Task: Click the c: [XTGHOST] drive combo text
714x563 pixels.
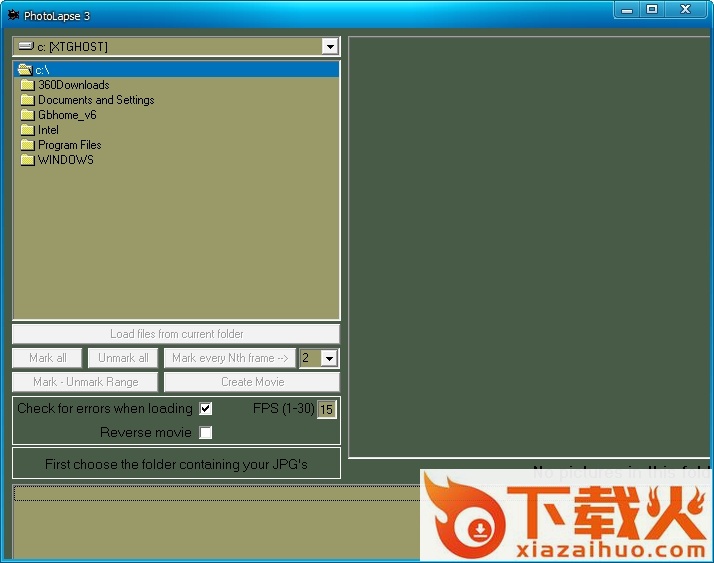Action: coord(72,46)
